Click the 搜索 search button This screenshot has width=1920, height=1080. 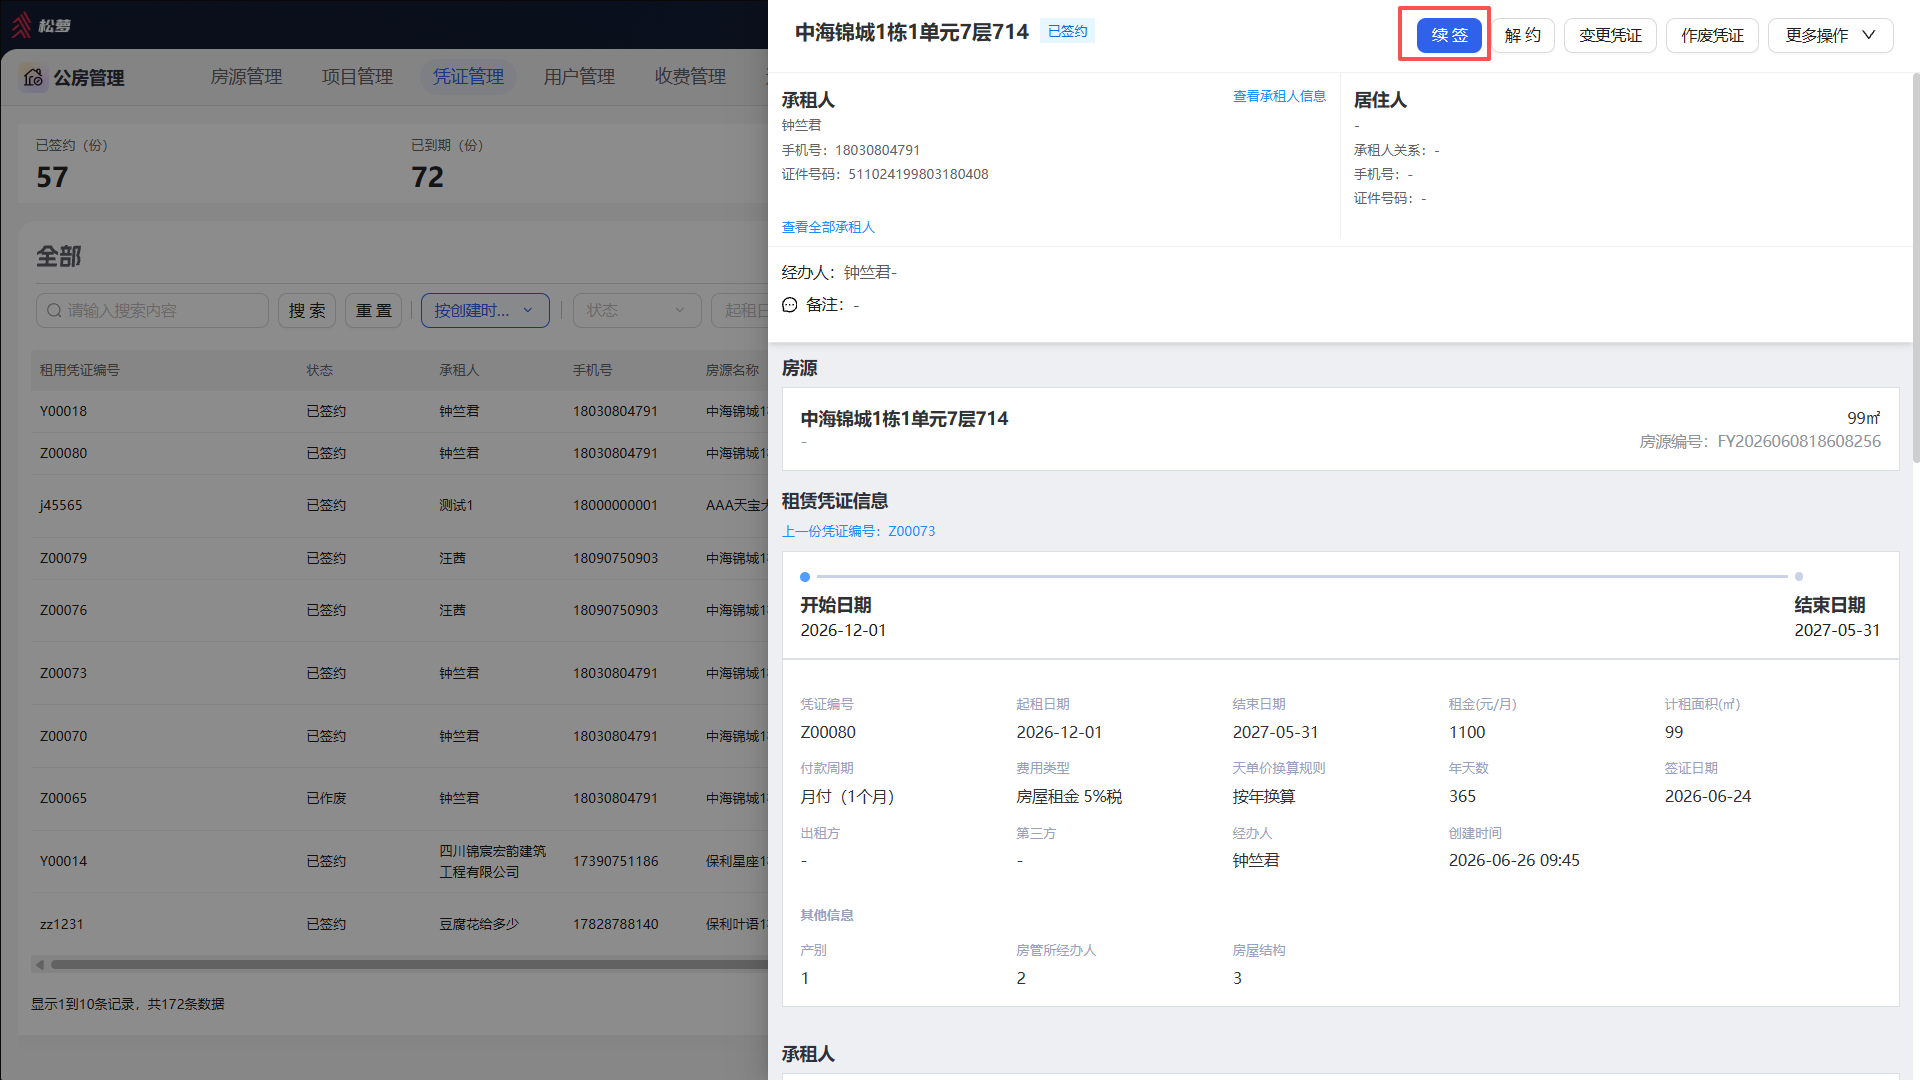pyautogui.click(x=307, y=311)
